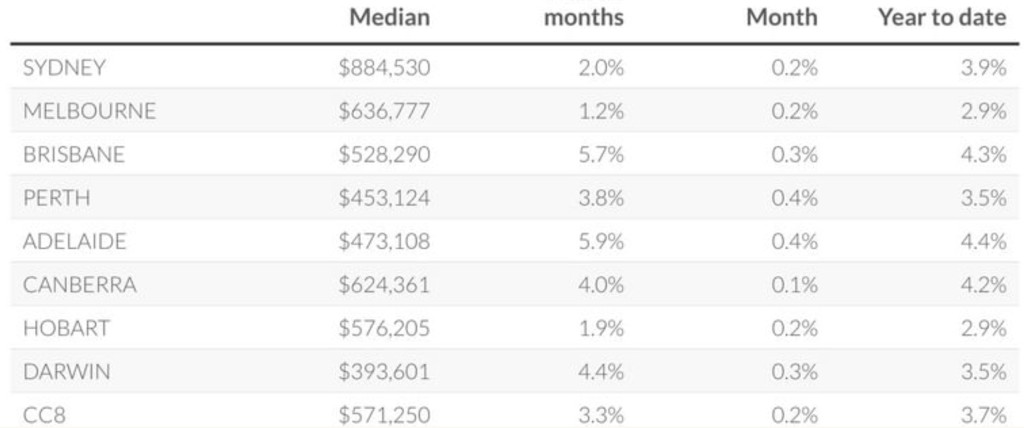Click Perth 0.4% month value
This screenshot has width=1024, height=428.
coord(794,198)
